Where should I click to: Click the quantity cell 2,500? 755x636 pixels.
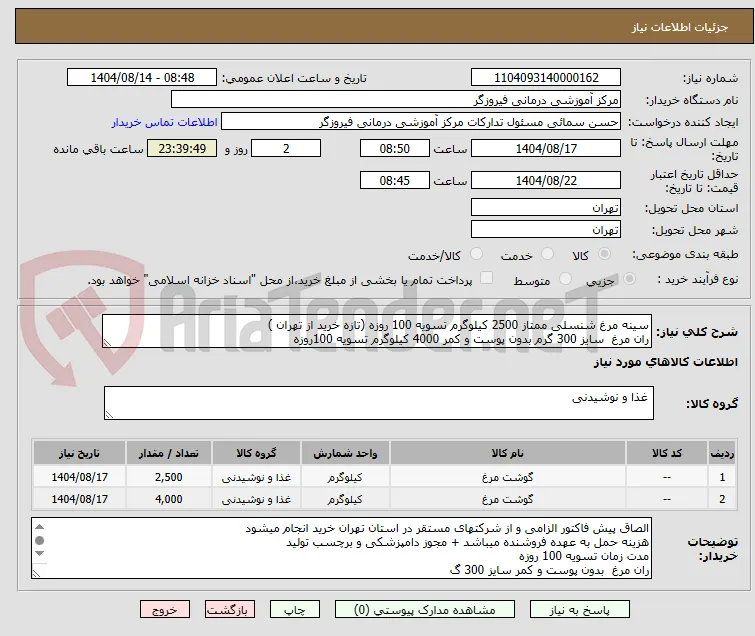coord(169,477)
